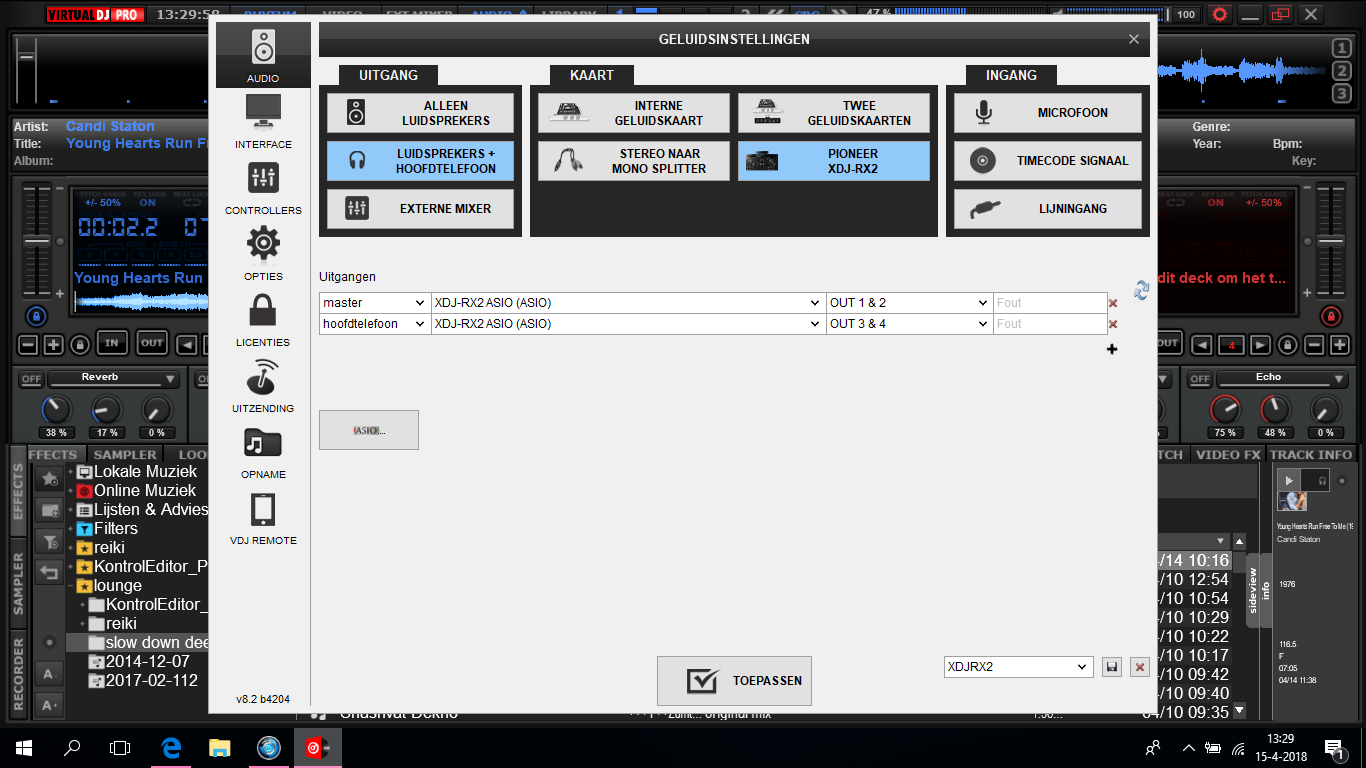Viewport: 1366px width, 768px height.
Task: Toggle Reverb effect OFF button
Action: tap(32, 379)
